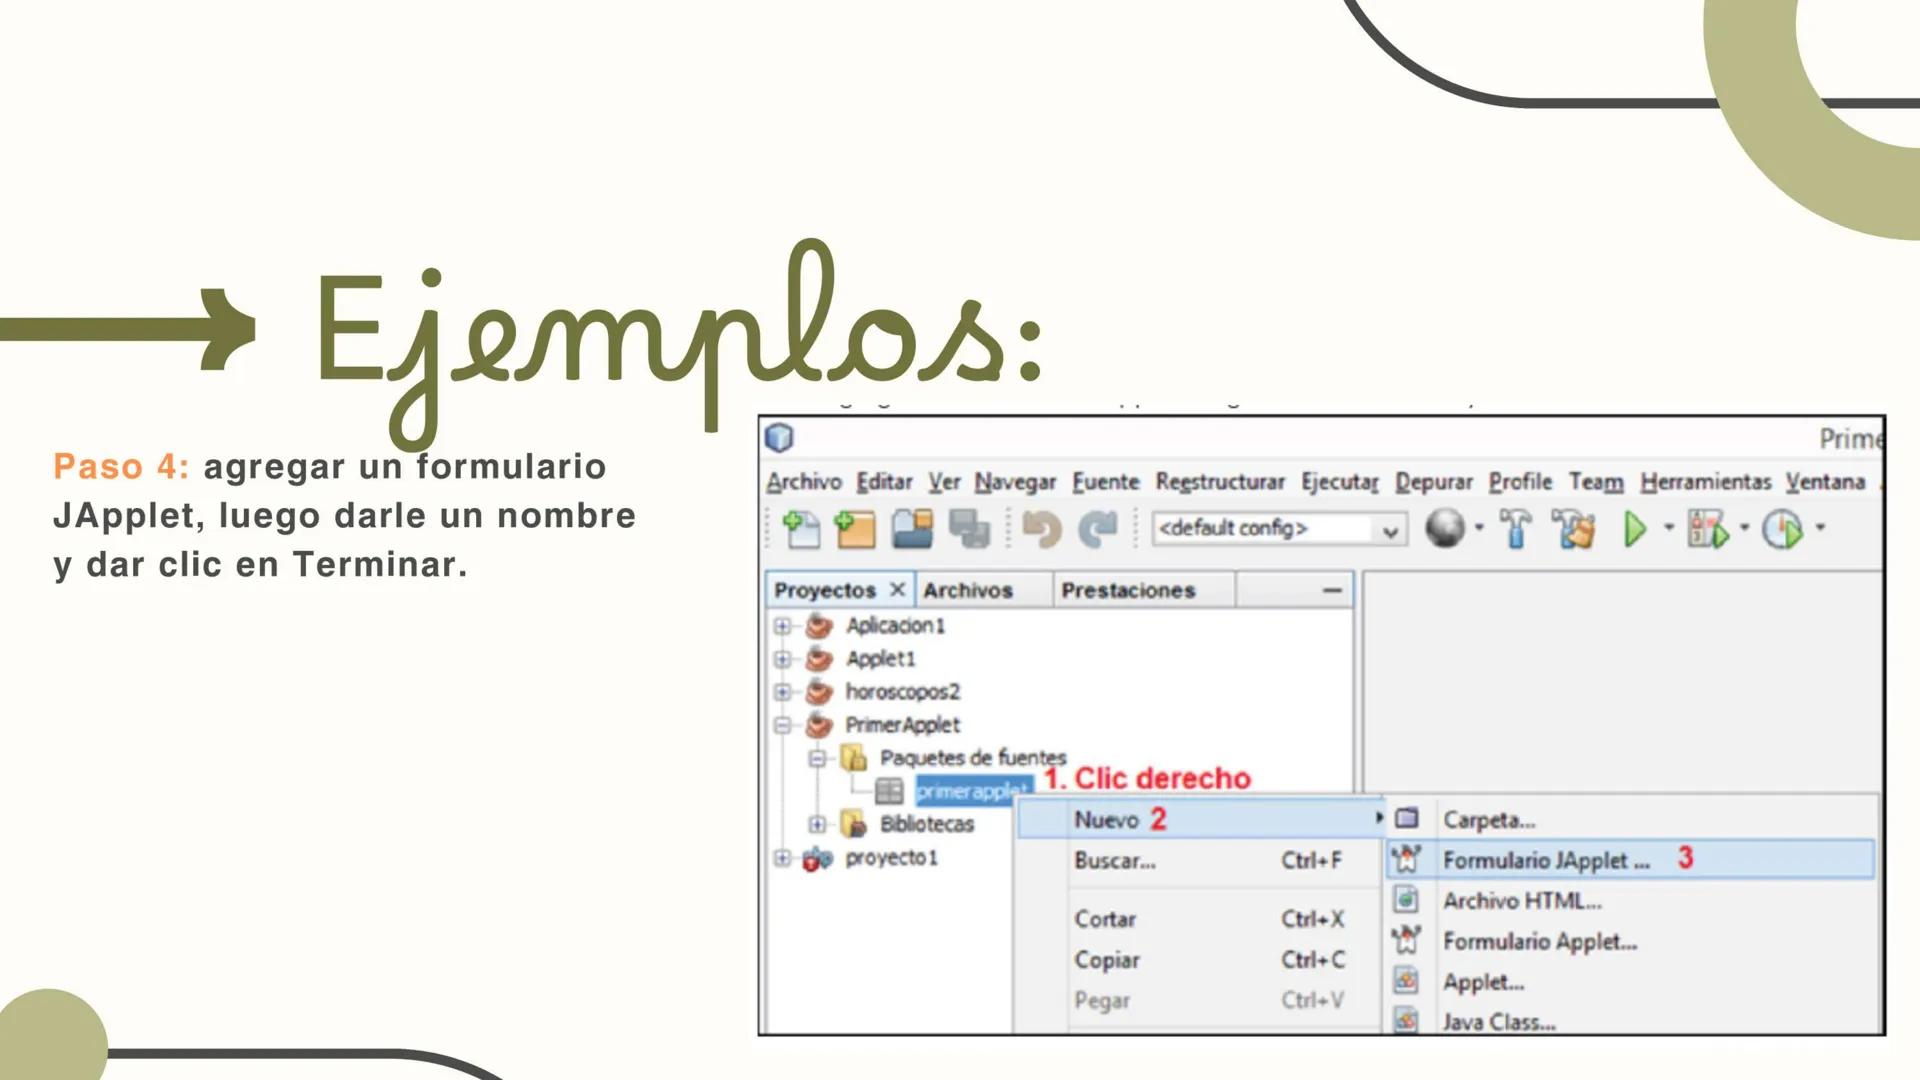Click the Build Project hammer icon
Viewport: 1920px width, 1080px height.
1513,529
